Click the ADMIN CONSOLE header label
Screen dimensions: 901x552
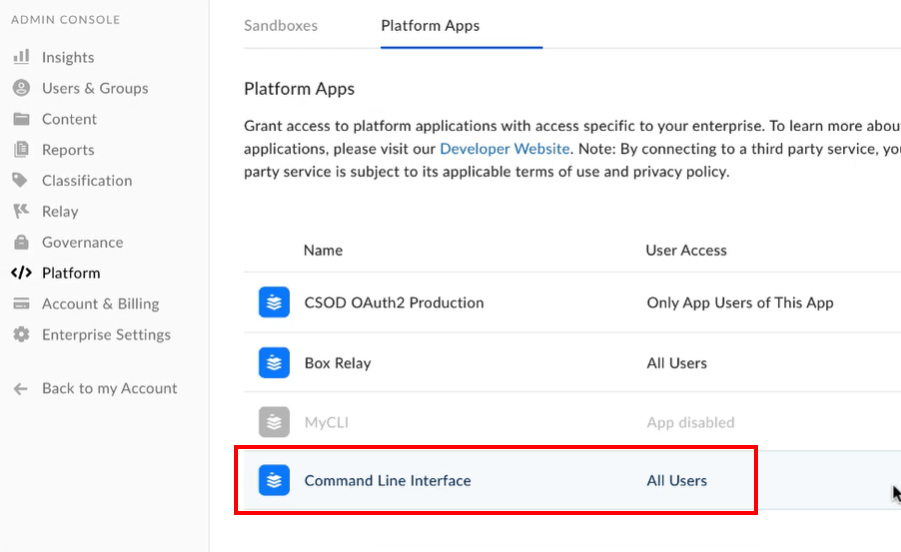click(66, 20)
